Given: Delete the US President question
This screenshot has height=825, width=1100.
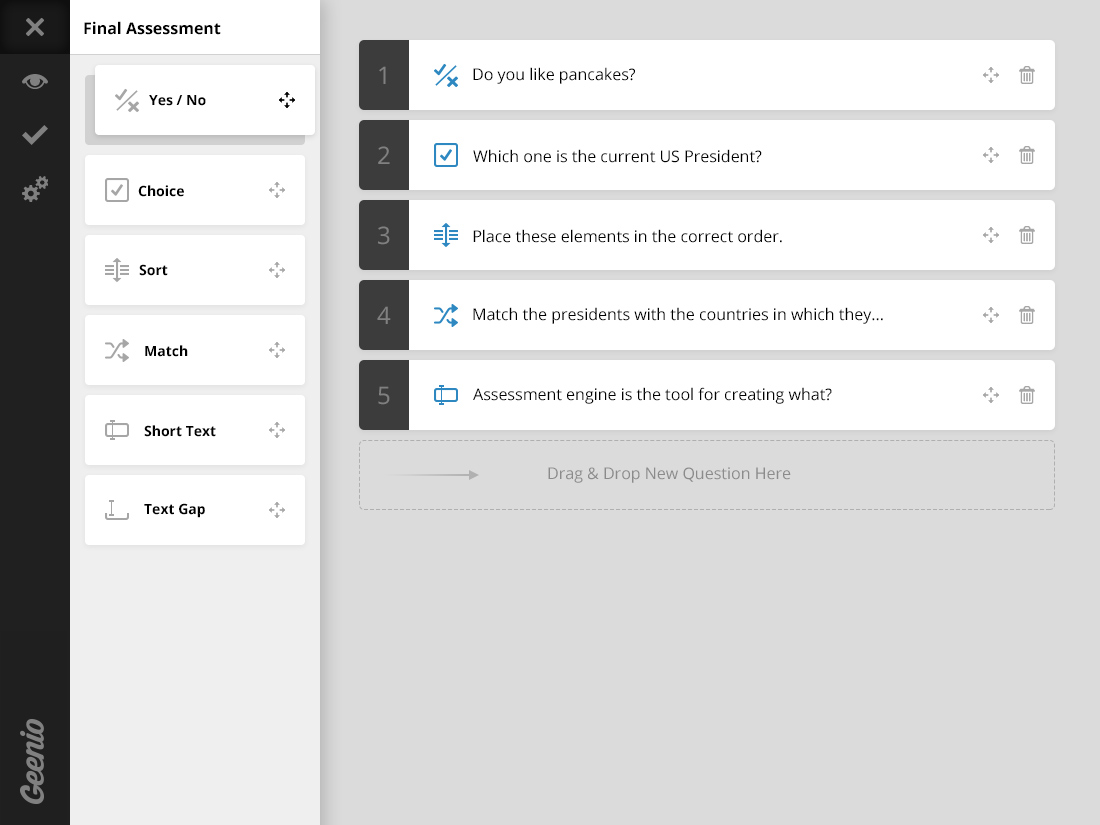Looking at the screenshot, I should (1027, 155).
